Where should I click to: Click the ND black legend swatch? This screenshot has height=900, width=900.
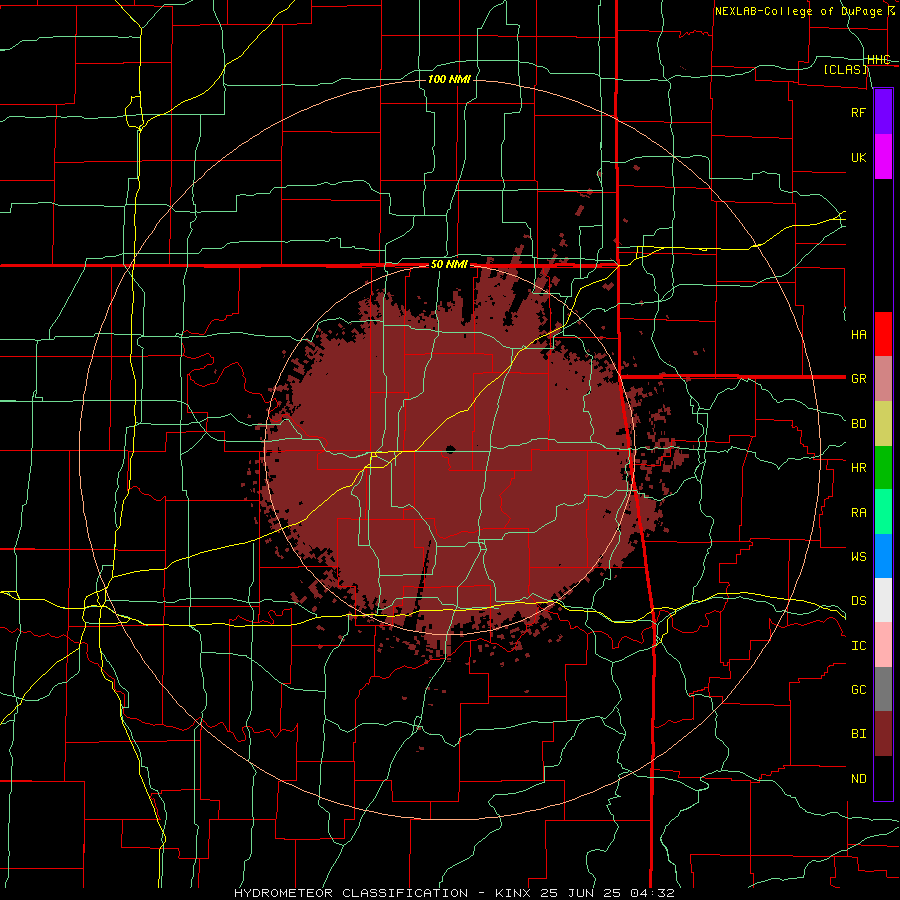coord(883,778)
